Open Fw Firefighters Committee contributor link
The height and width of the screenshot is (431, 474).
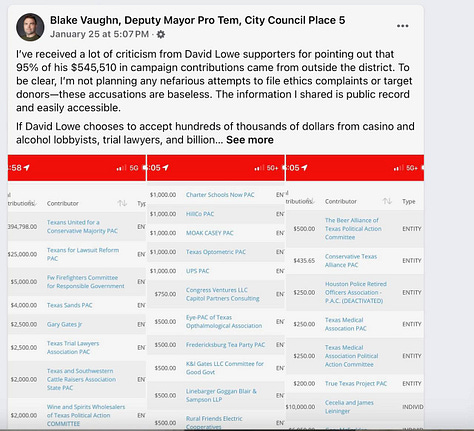(85, 282)
